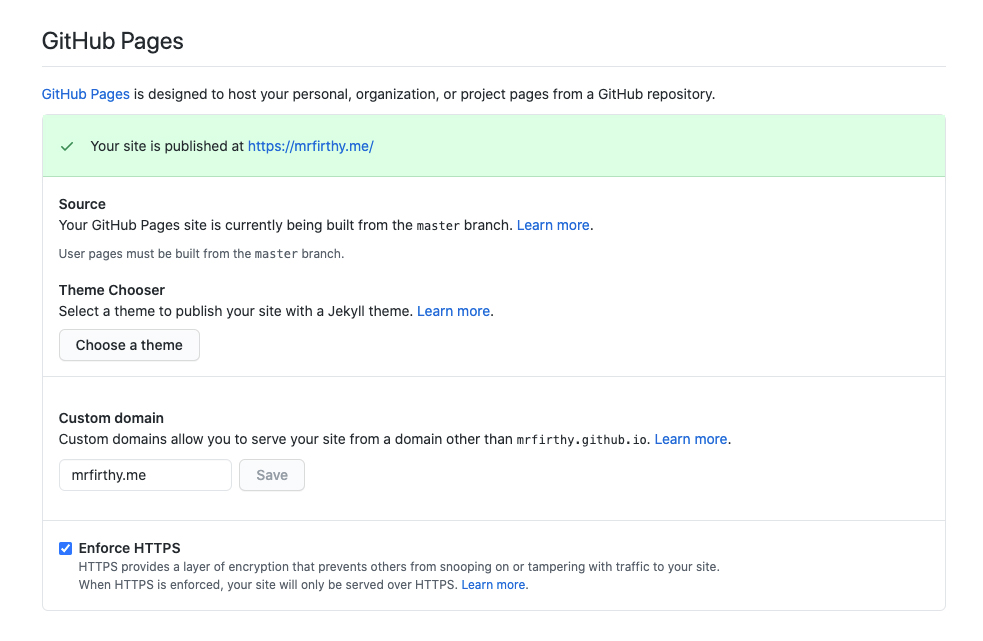Click the Save button for custom domain
The image size is (983, 641).
tap(272, 475)
